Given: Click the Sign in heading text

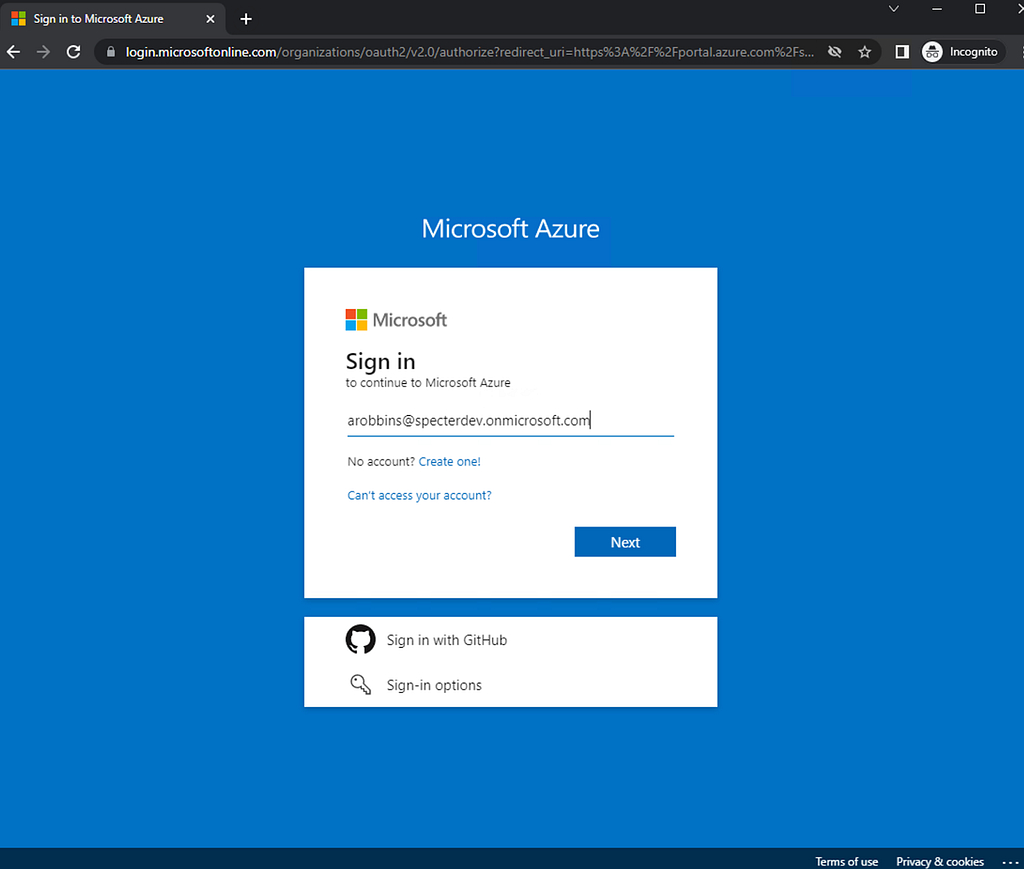Looking at the screenshot, I should coord(380,361).
